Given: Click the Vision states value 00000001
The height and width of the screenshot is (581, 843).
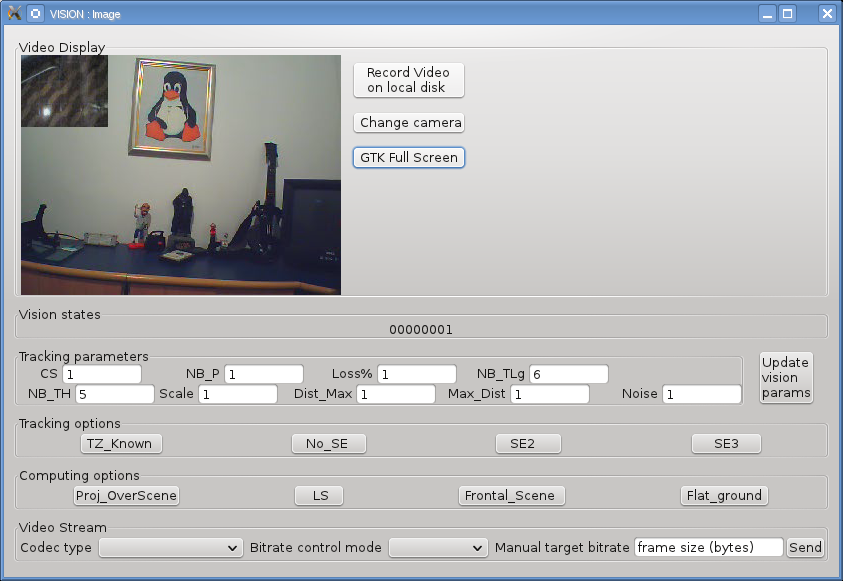Looking at the screenshot, I should [x=421, y=329].
